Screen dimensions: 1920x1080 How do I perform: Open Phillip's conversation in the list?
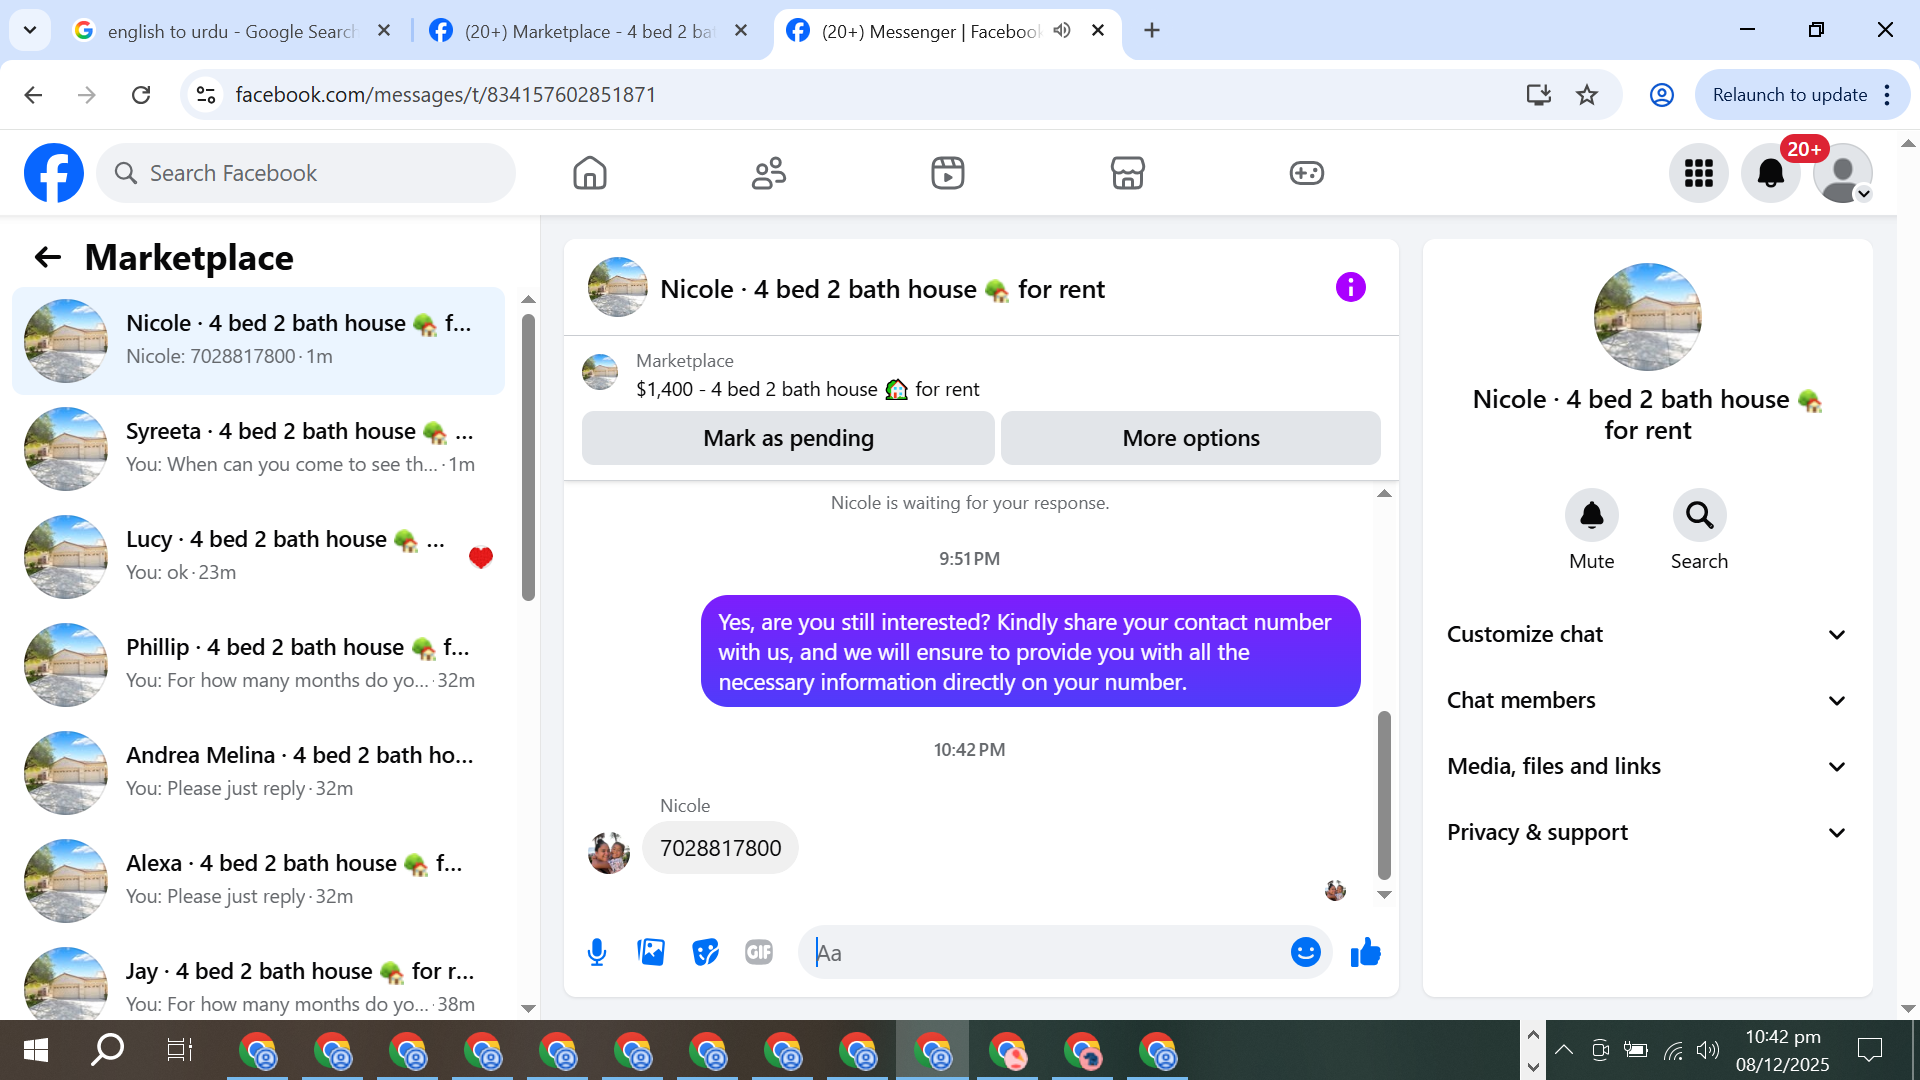[x=259, y=664]
